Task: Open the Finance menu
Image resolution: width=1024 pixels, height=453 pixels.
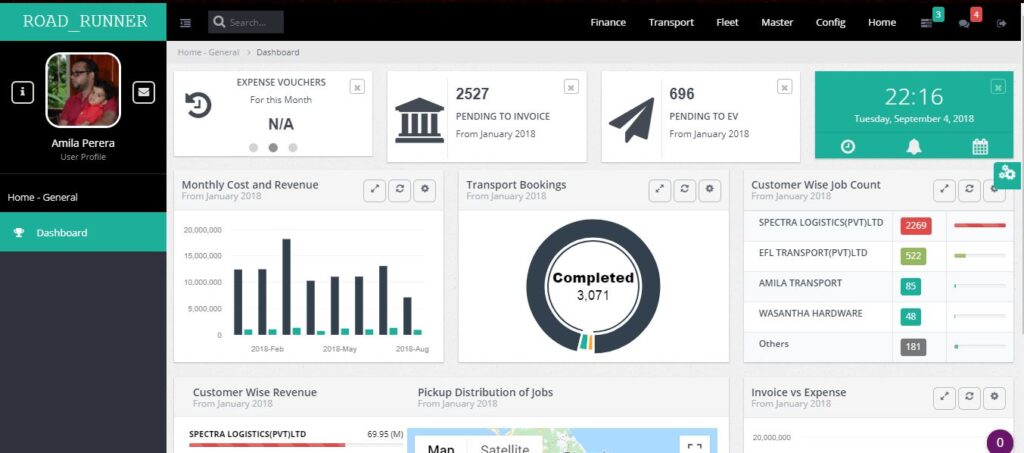Action: click(608, 22)
